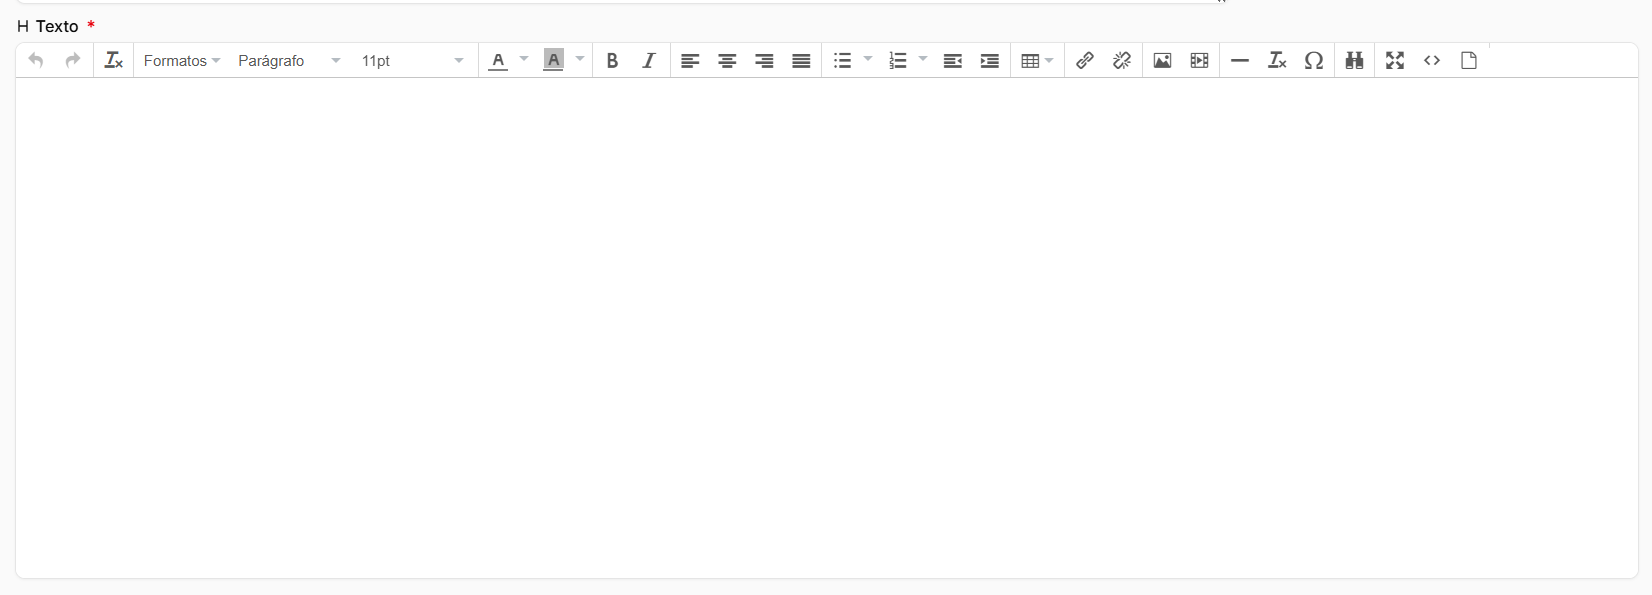
Task: Justify text with full-align button
Action: coord(801,61)
